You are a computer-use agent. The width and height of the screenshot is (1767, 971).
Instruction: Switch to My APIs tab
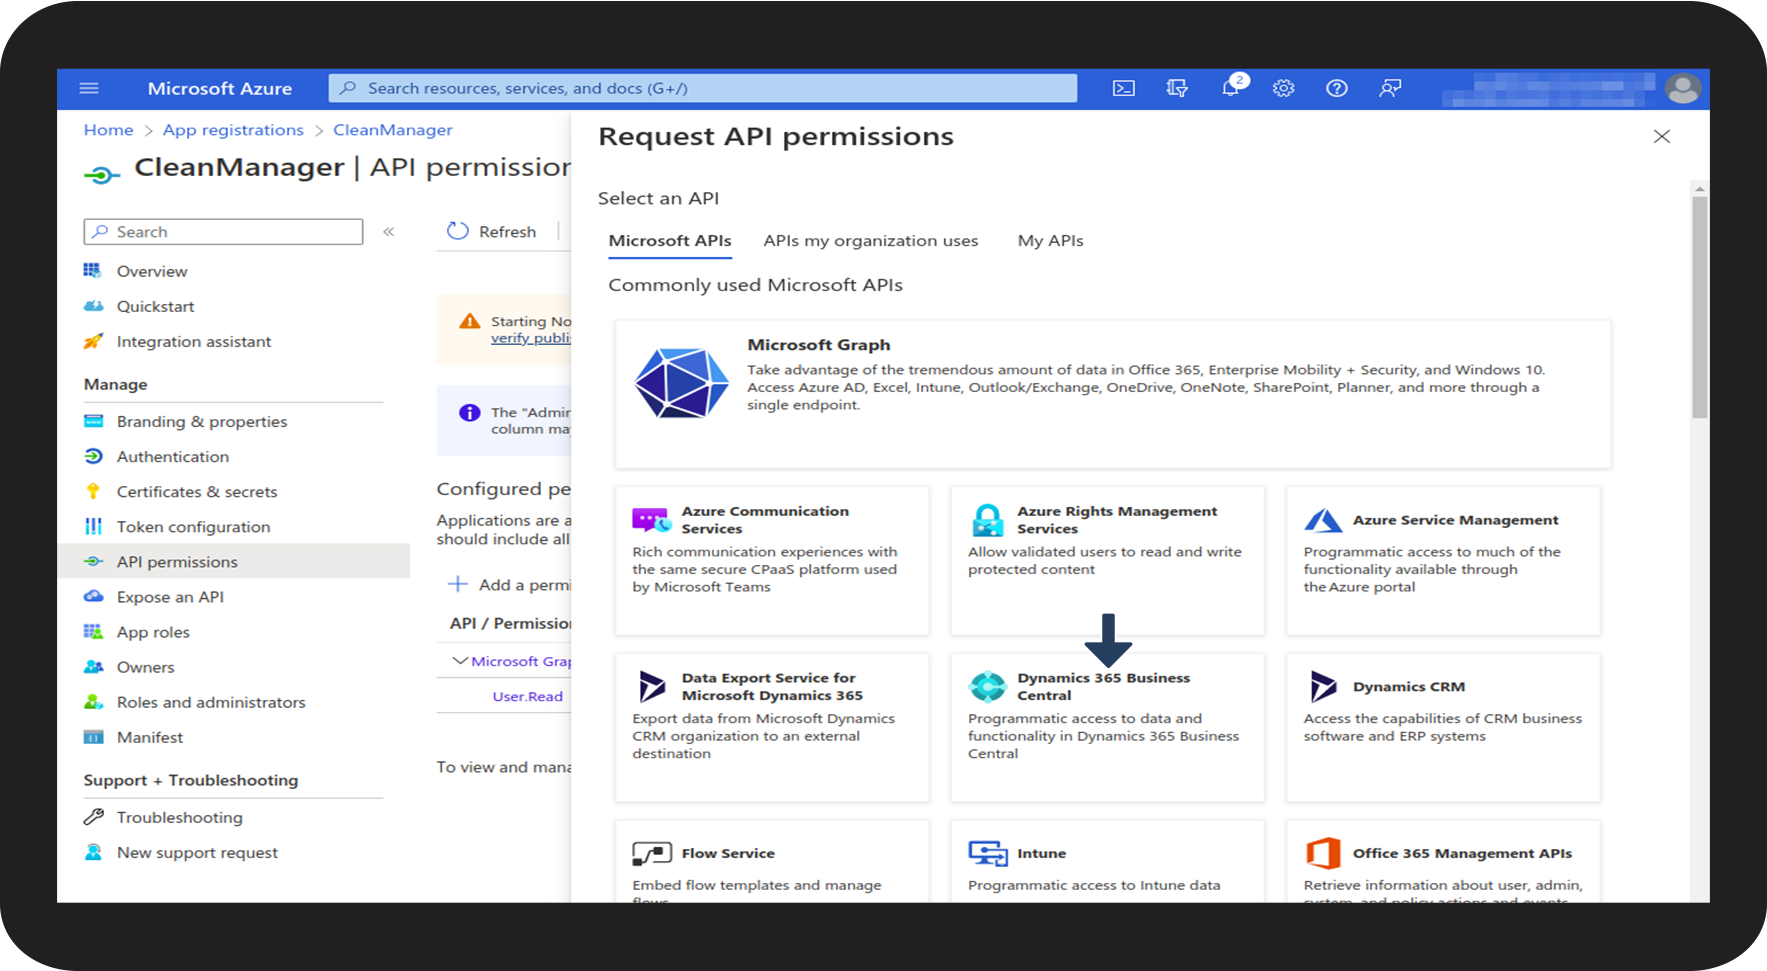1050,241
